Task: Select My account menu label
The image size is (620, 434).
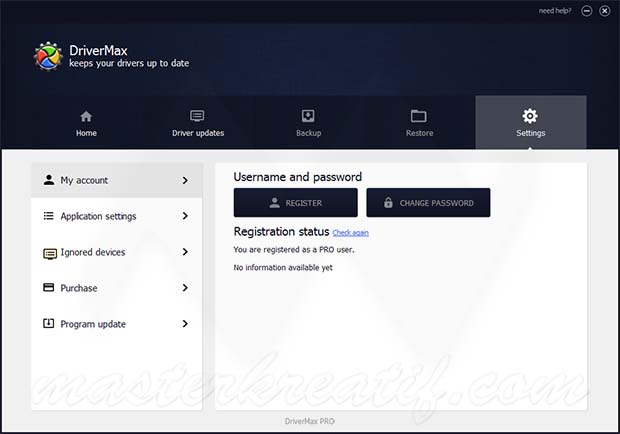Action: coord(84,180)
